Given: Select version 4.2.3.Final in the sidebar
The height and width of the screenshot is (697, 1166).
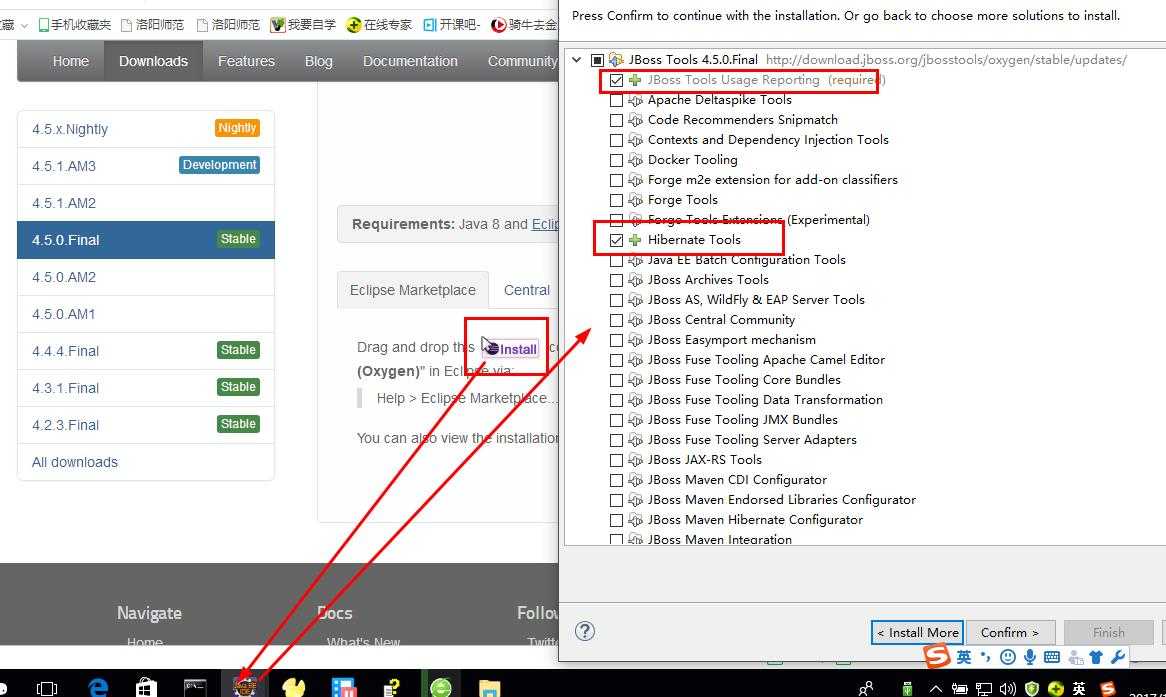Looking at the screenshot, I should click(146, 425).
